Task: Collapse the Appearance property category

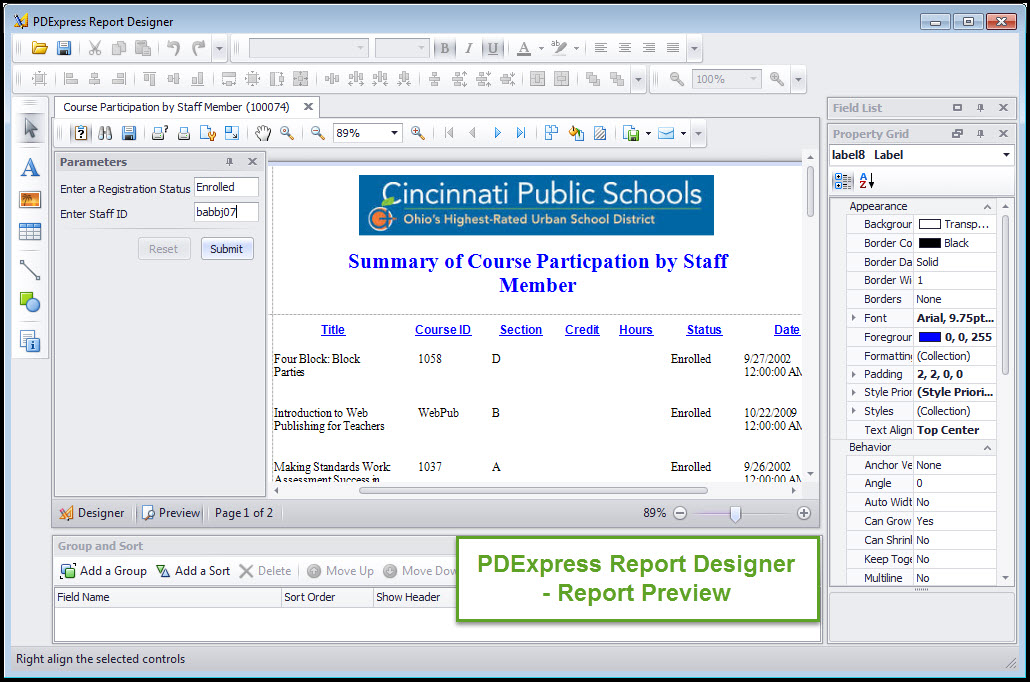Action: tap(987, 206)
